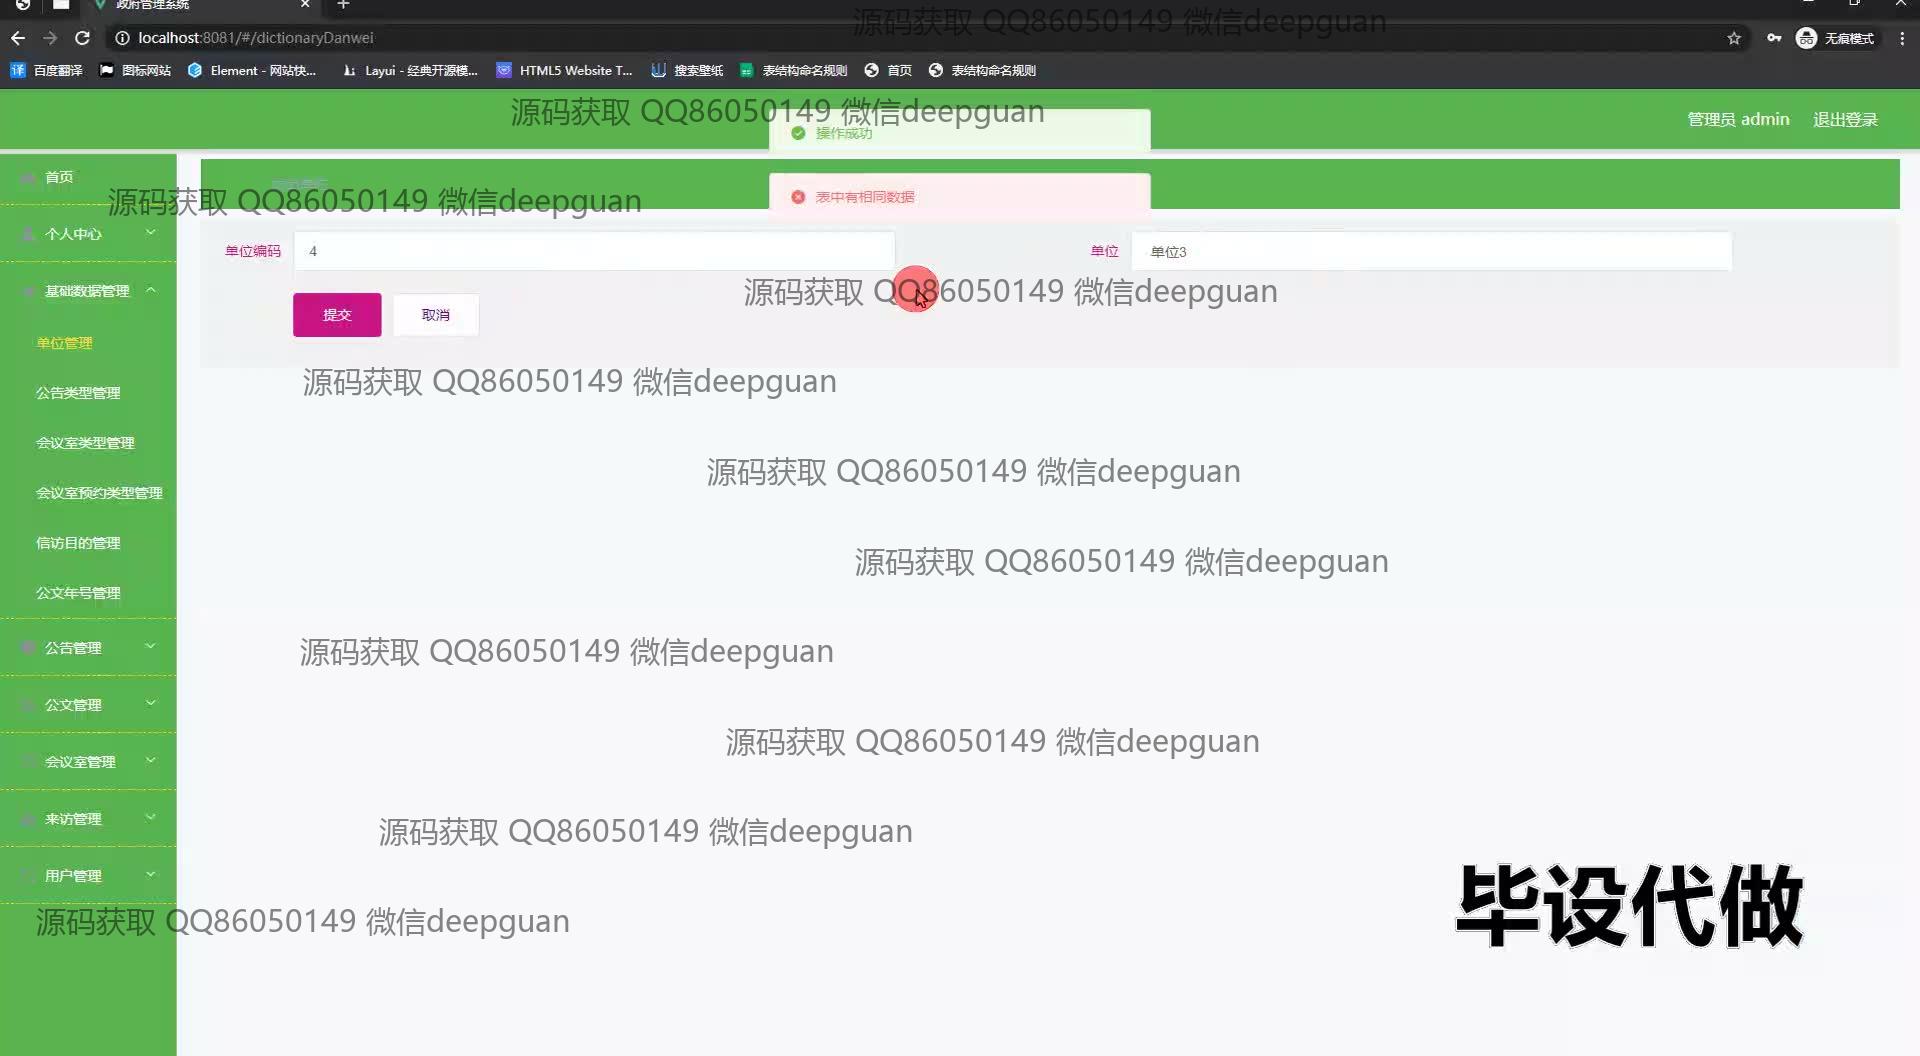Open 信访目的管理 in the sidebar
This screenshot has width=1920, height=1056.
click(78, 543)
